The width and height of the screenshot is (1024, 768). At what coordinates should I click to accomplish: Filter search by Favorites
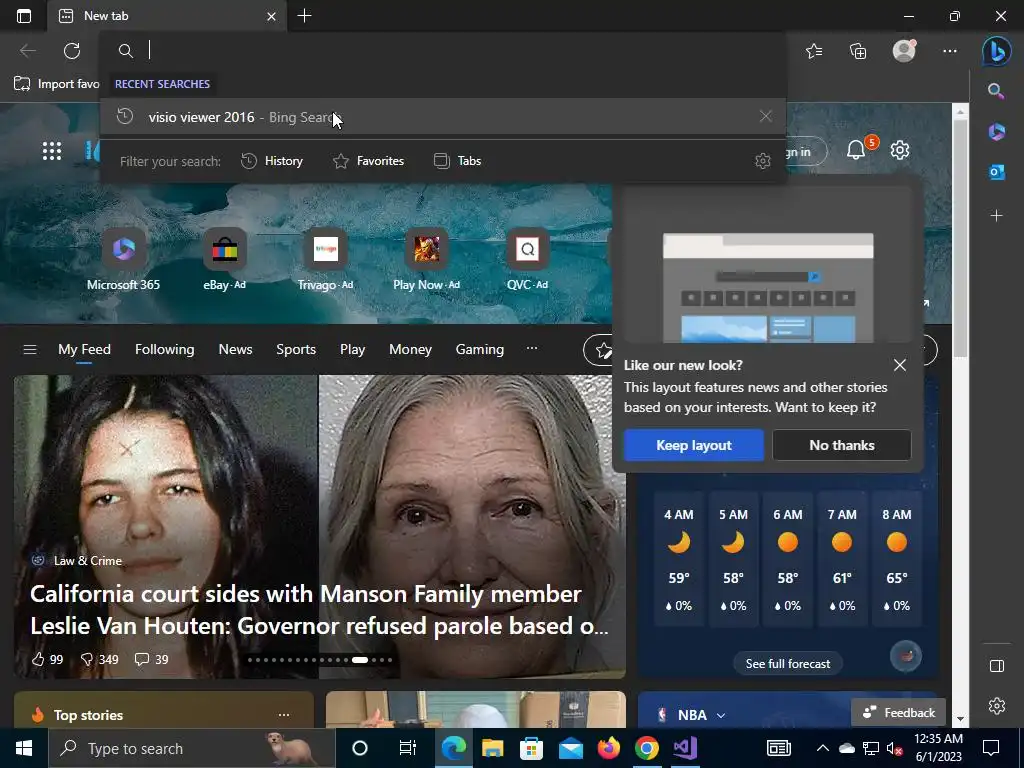pos(368,161)
